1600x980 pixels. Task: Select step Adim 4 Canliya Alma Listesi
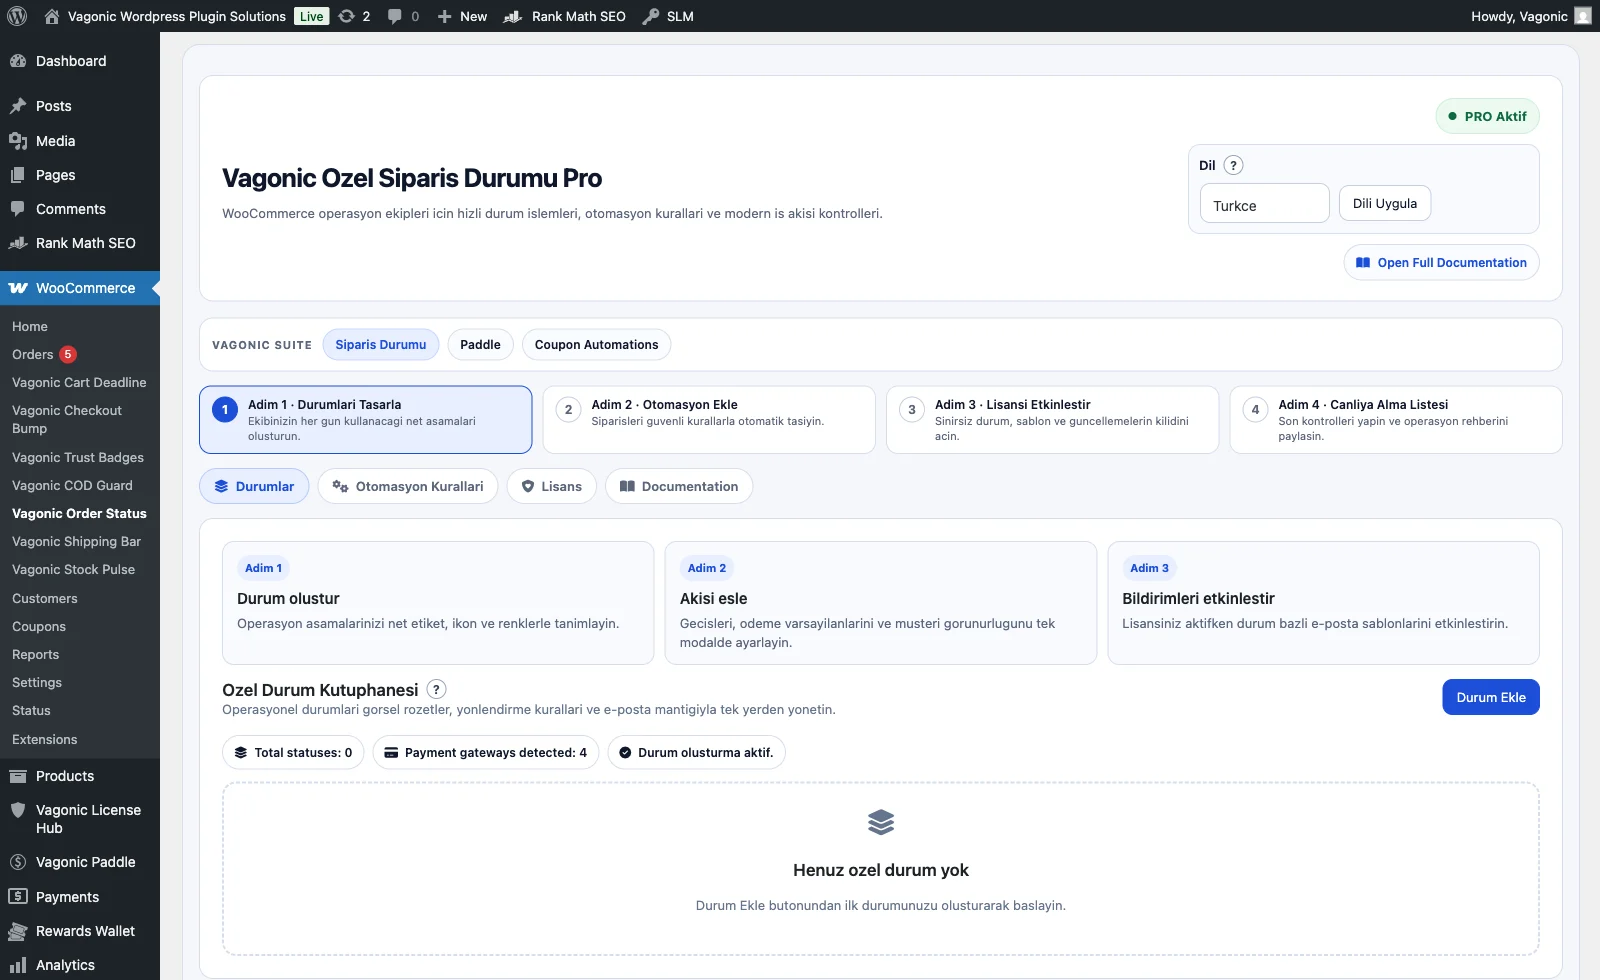coord(1395,420)
